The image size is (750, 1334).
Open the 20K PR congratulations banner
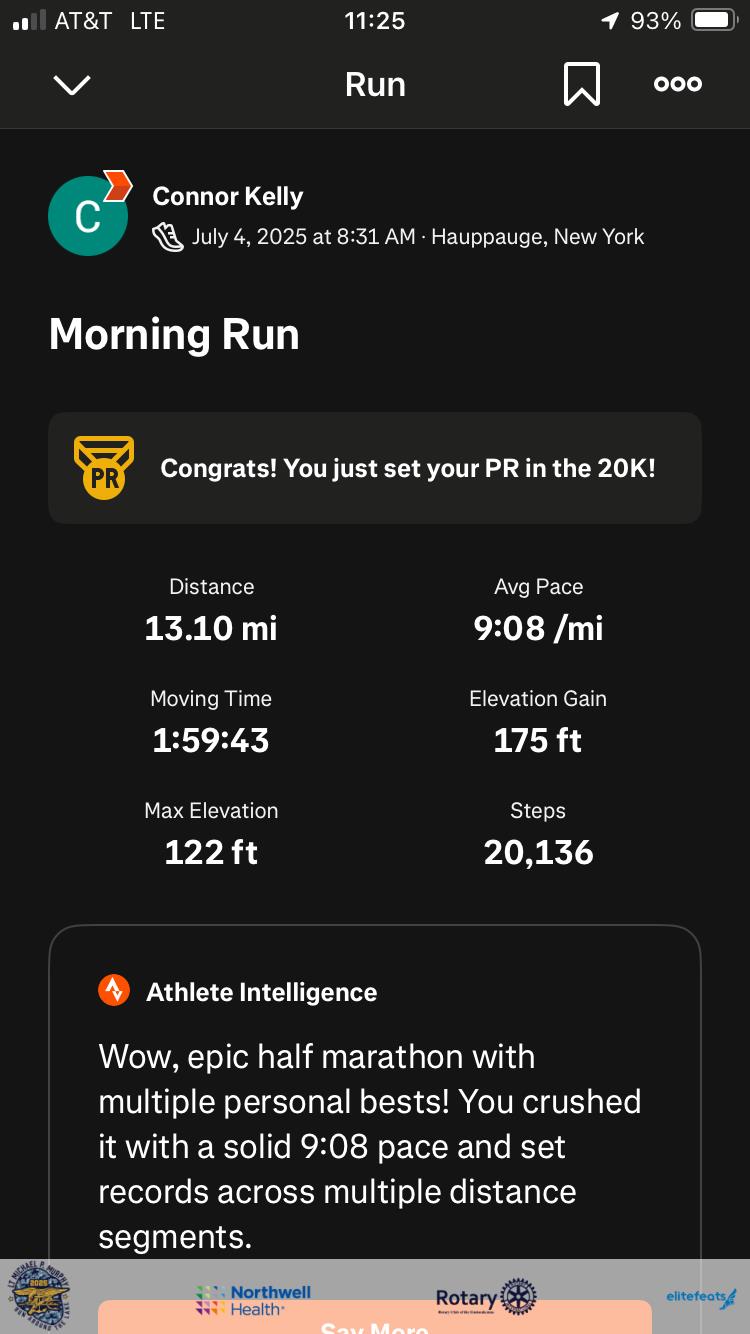tap(408, 468)
